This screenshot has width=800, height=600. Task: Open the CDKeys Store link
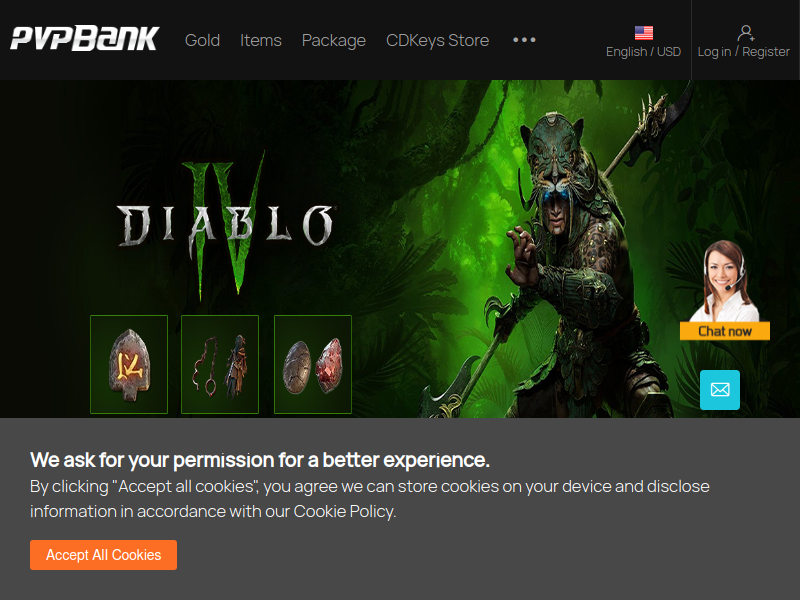[x=437, y=40]
